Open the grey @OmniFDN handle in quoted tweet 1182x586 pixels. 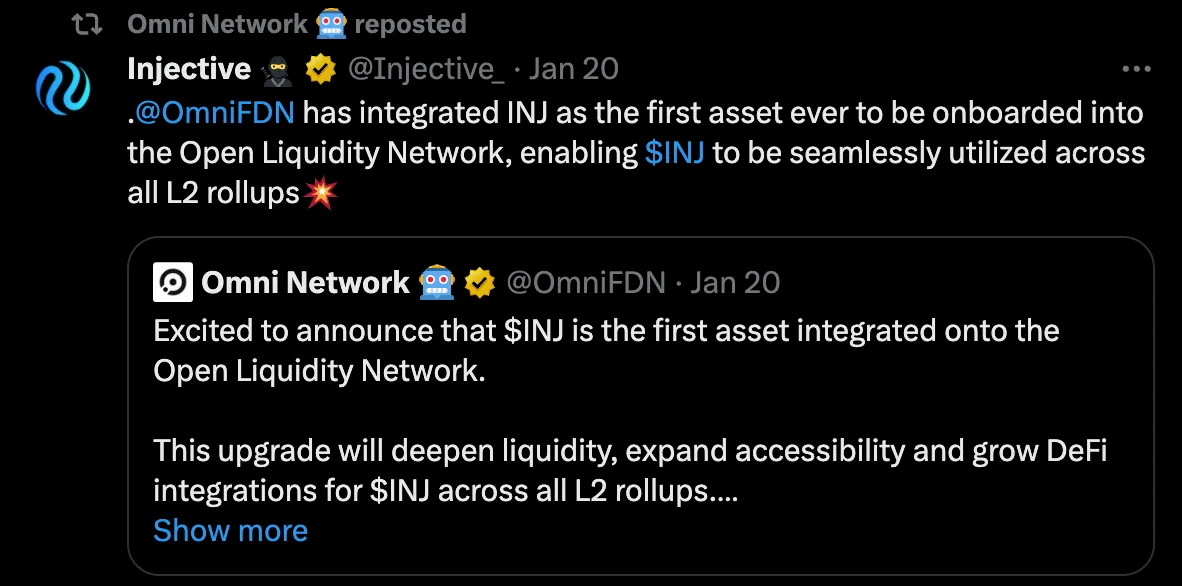[x=585, y=283]
